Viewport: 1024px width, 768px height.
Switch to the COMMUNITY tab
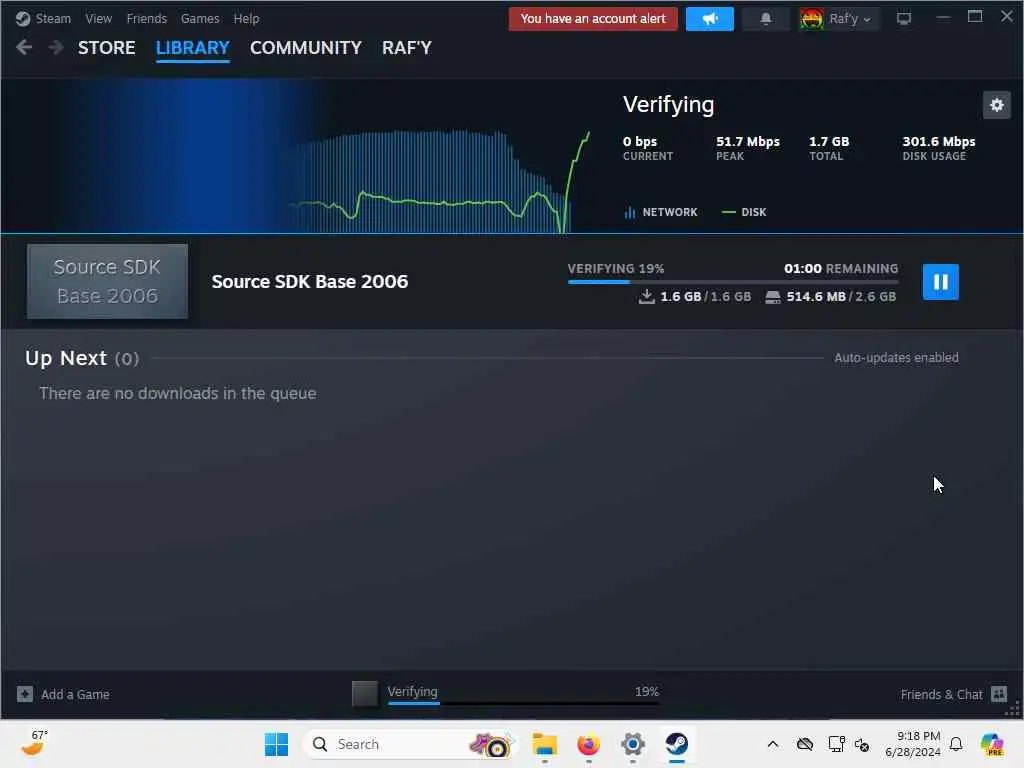pos(306,48)
